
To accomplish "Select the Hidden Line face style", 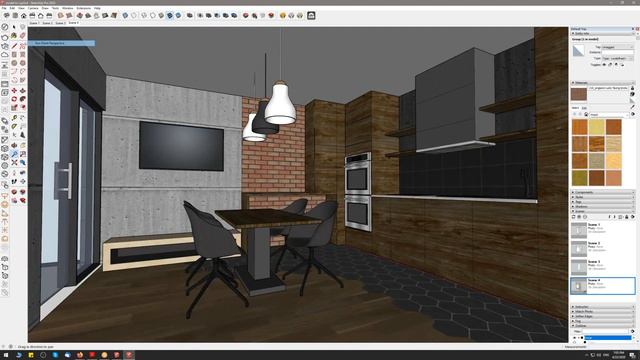I will (152, 16).
